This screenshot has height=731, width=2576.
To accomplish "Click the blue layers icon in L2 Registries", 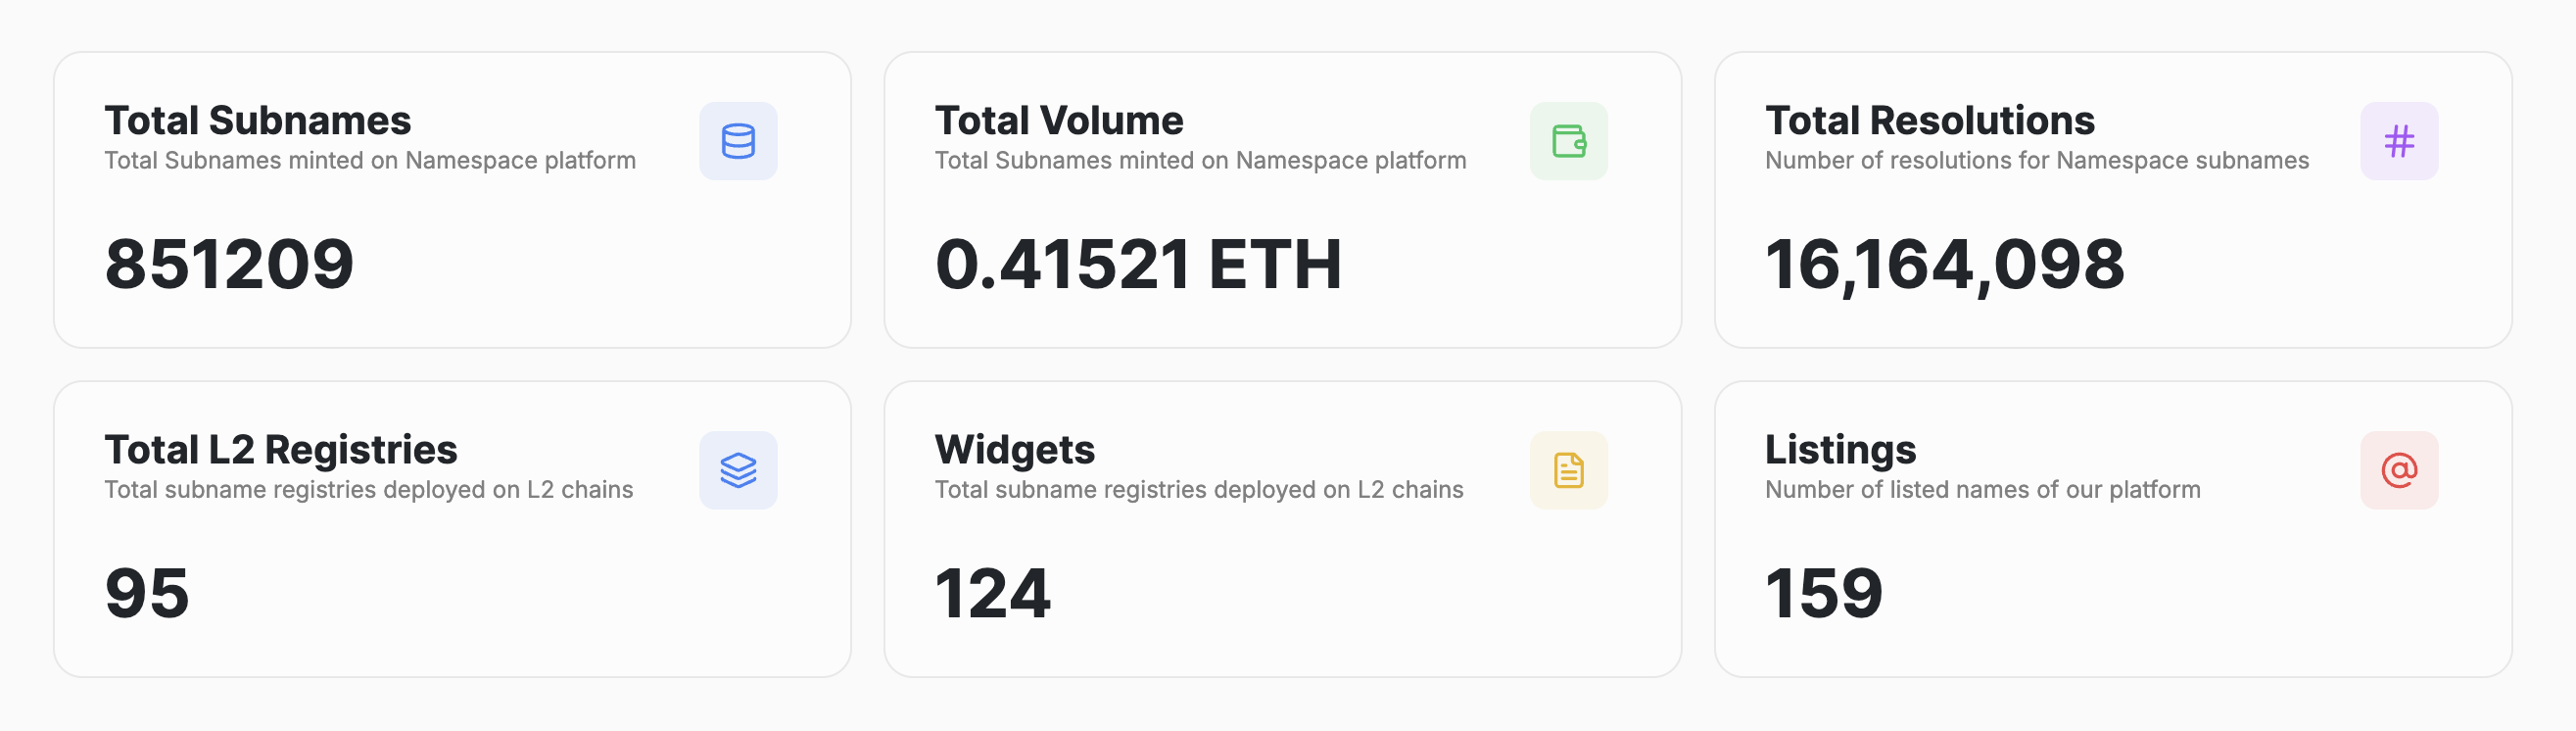I will click(738, 470).
